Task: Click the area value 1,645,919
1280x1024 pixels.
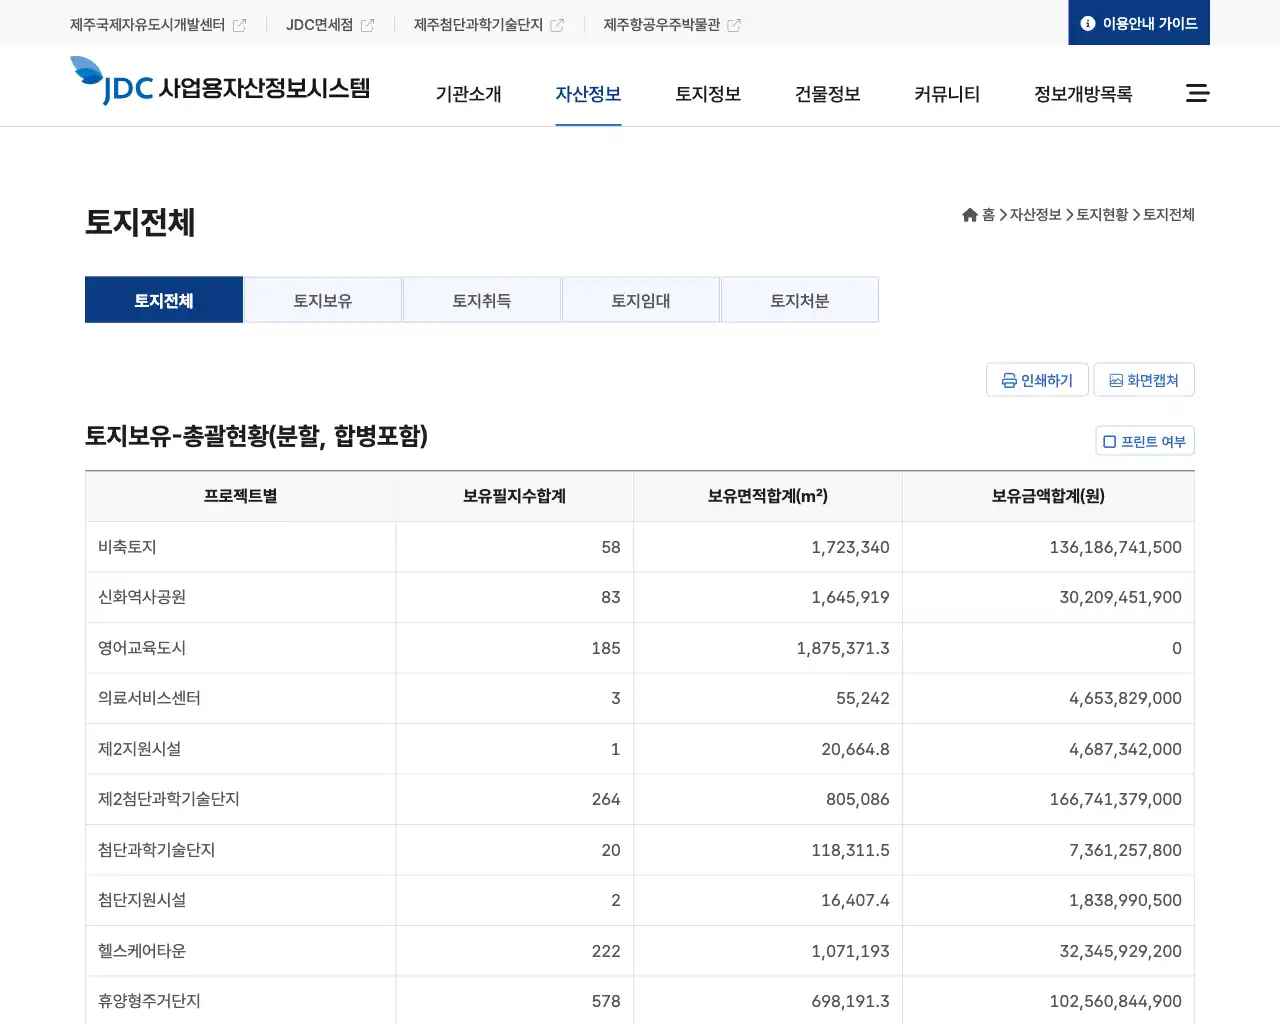Action: pos(850,597)
